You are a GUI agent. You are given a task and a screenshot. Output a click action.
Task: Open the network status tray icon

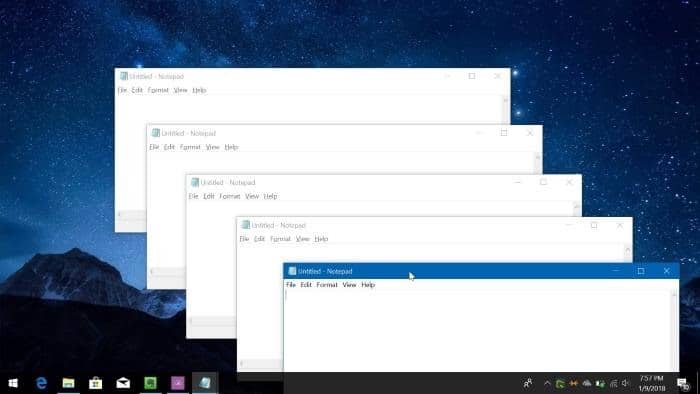point(614,383)
